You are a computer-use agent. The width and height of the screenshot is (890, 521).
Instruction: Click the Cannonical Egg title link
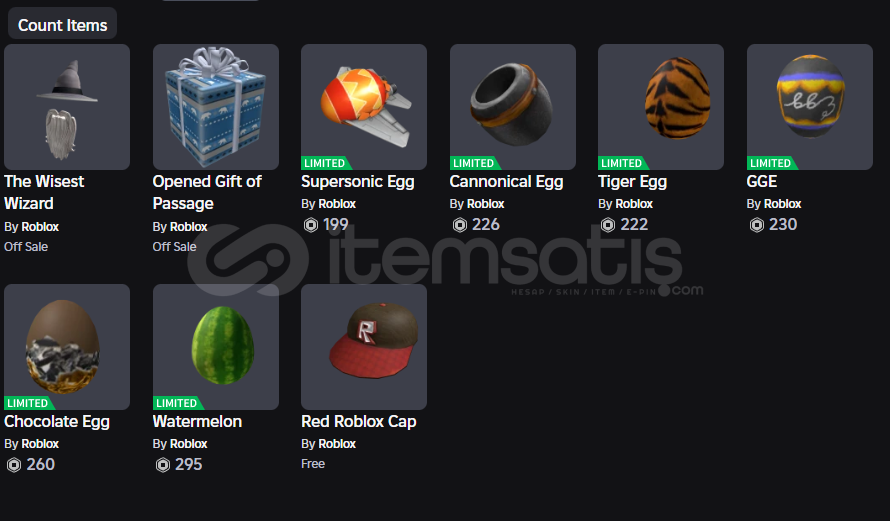tap(506, 182)
